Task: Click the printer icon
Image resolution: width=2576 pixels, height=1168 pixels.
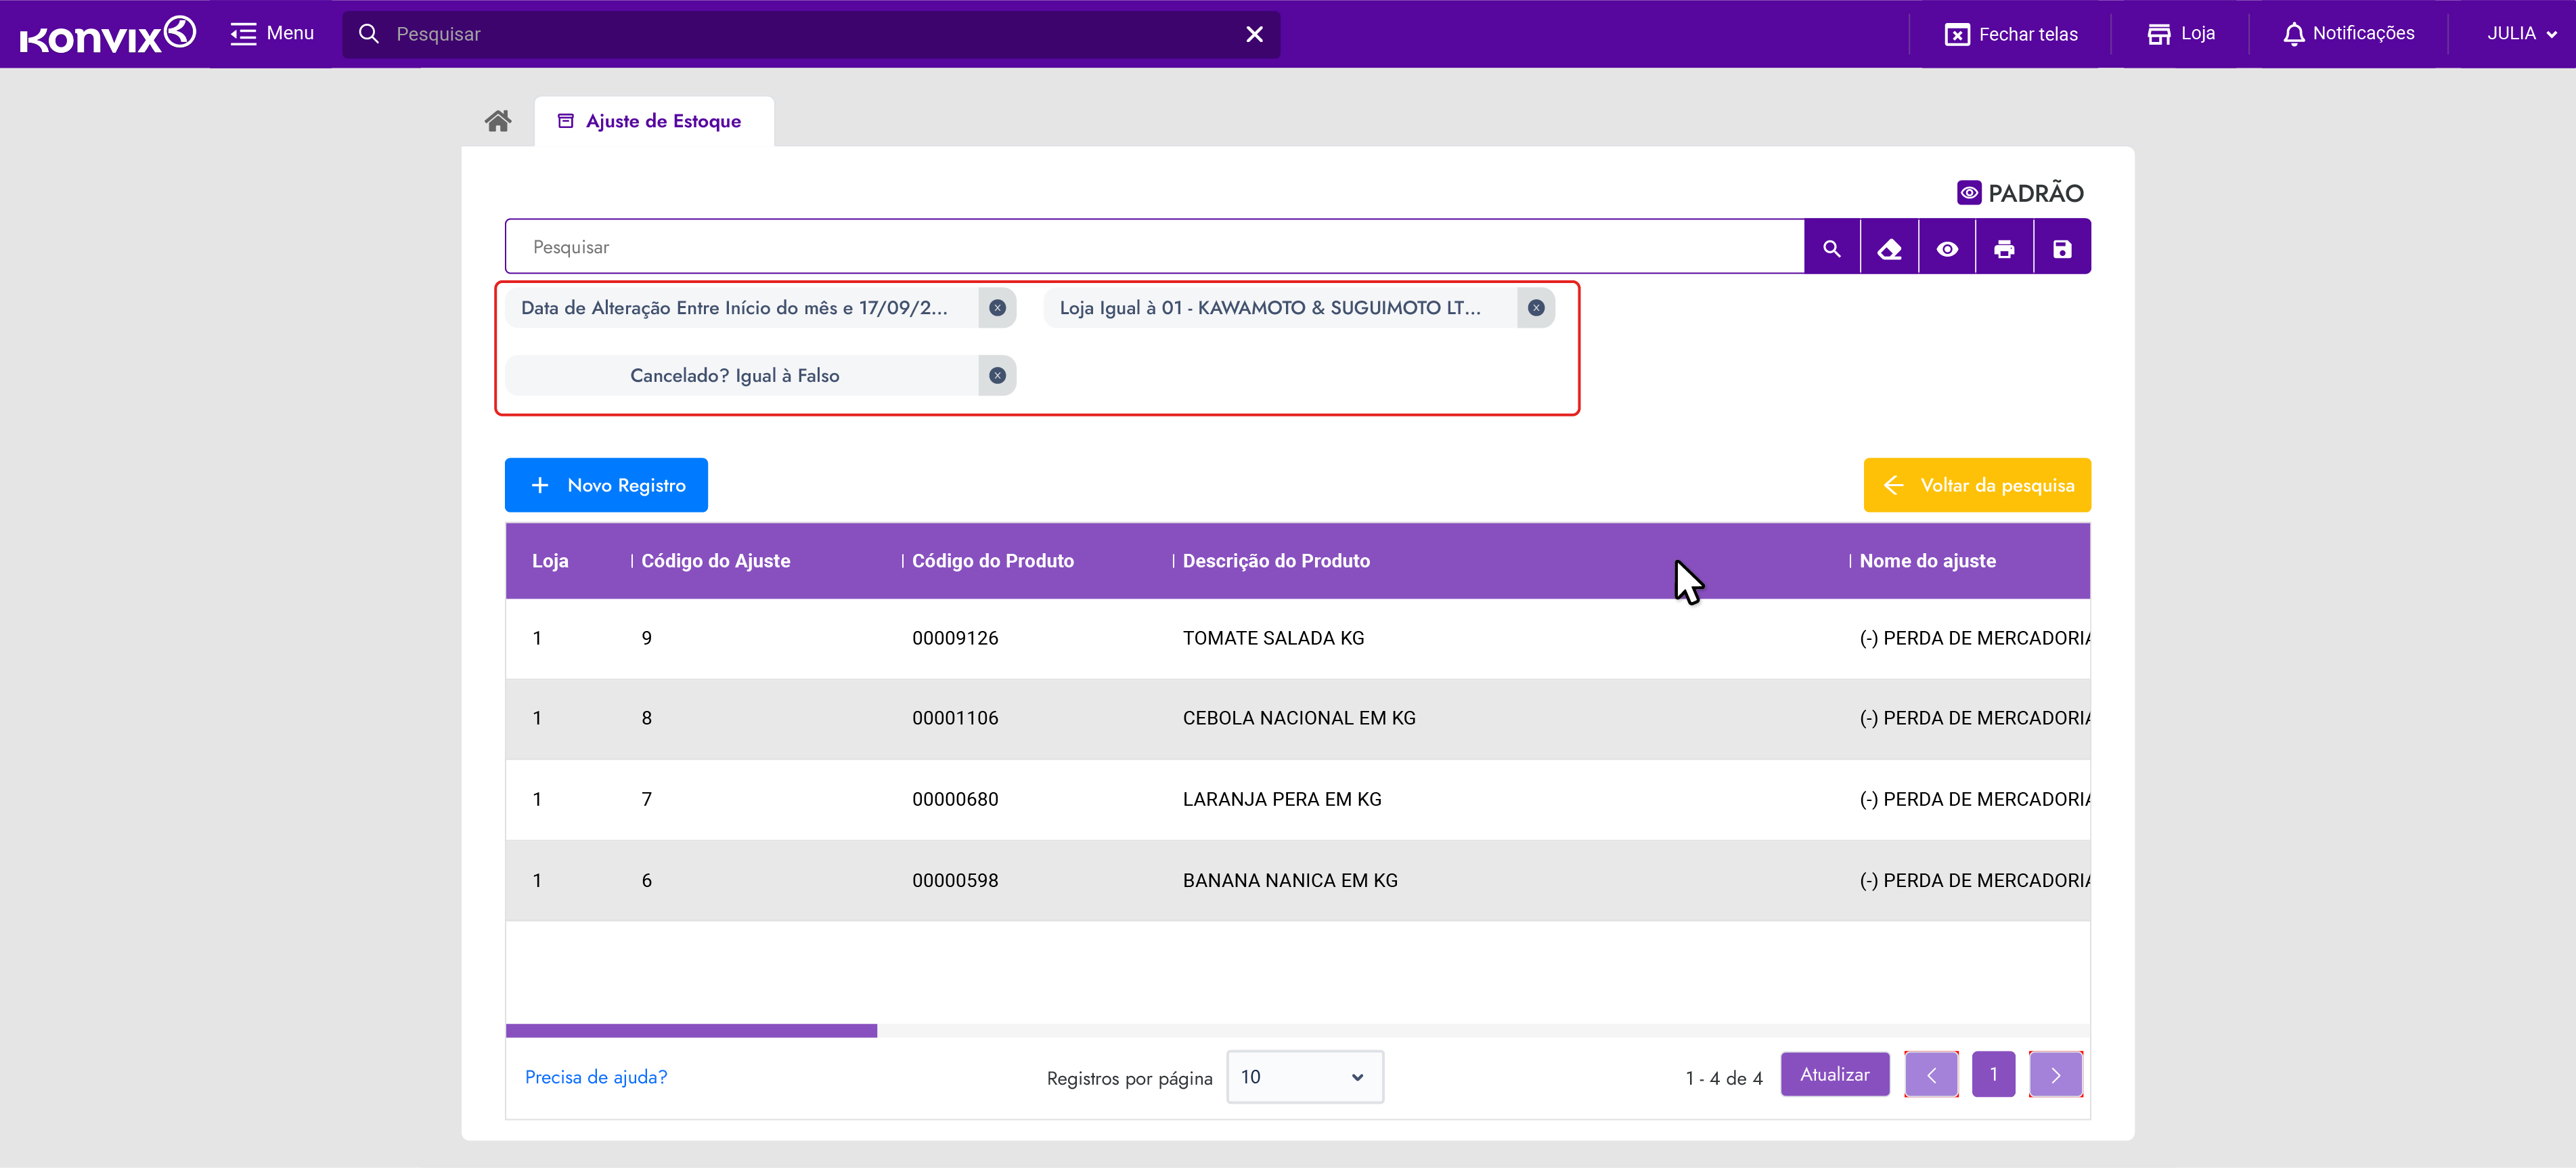Action: pos(2004,248)
